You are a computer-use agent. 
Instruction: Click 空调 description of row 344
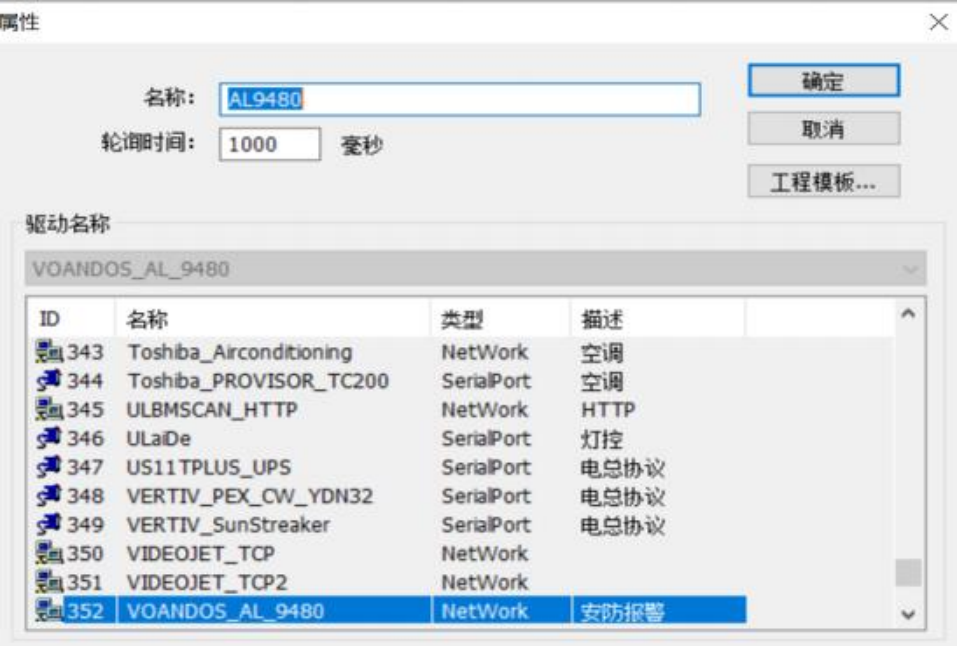coord(602,381)
